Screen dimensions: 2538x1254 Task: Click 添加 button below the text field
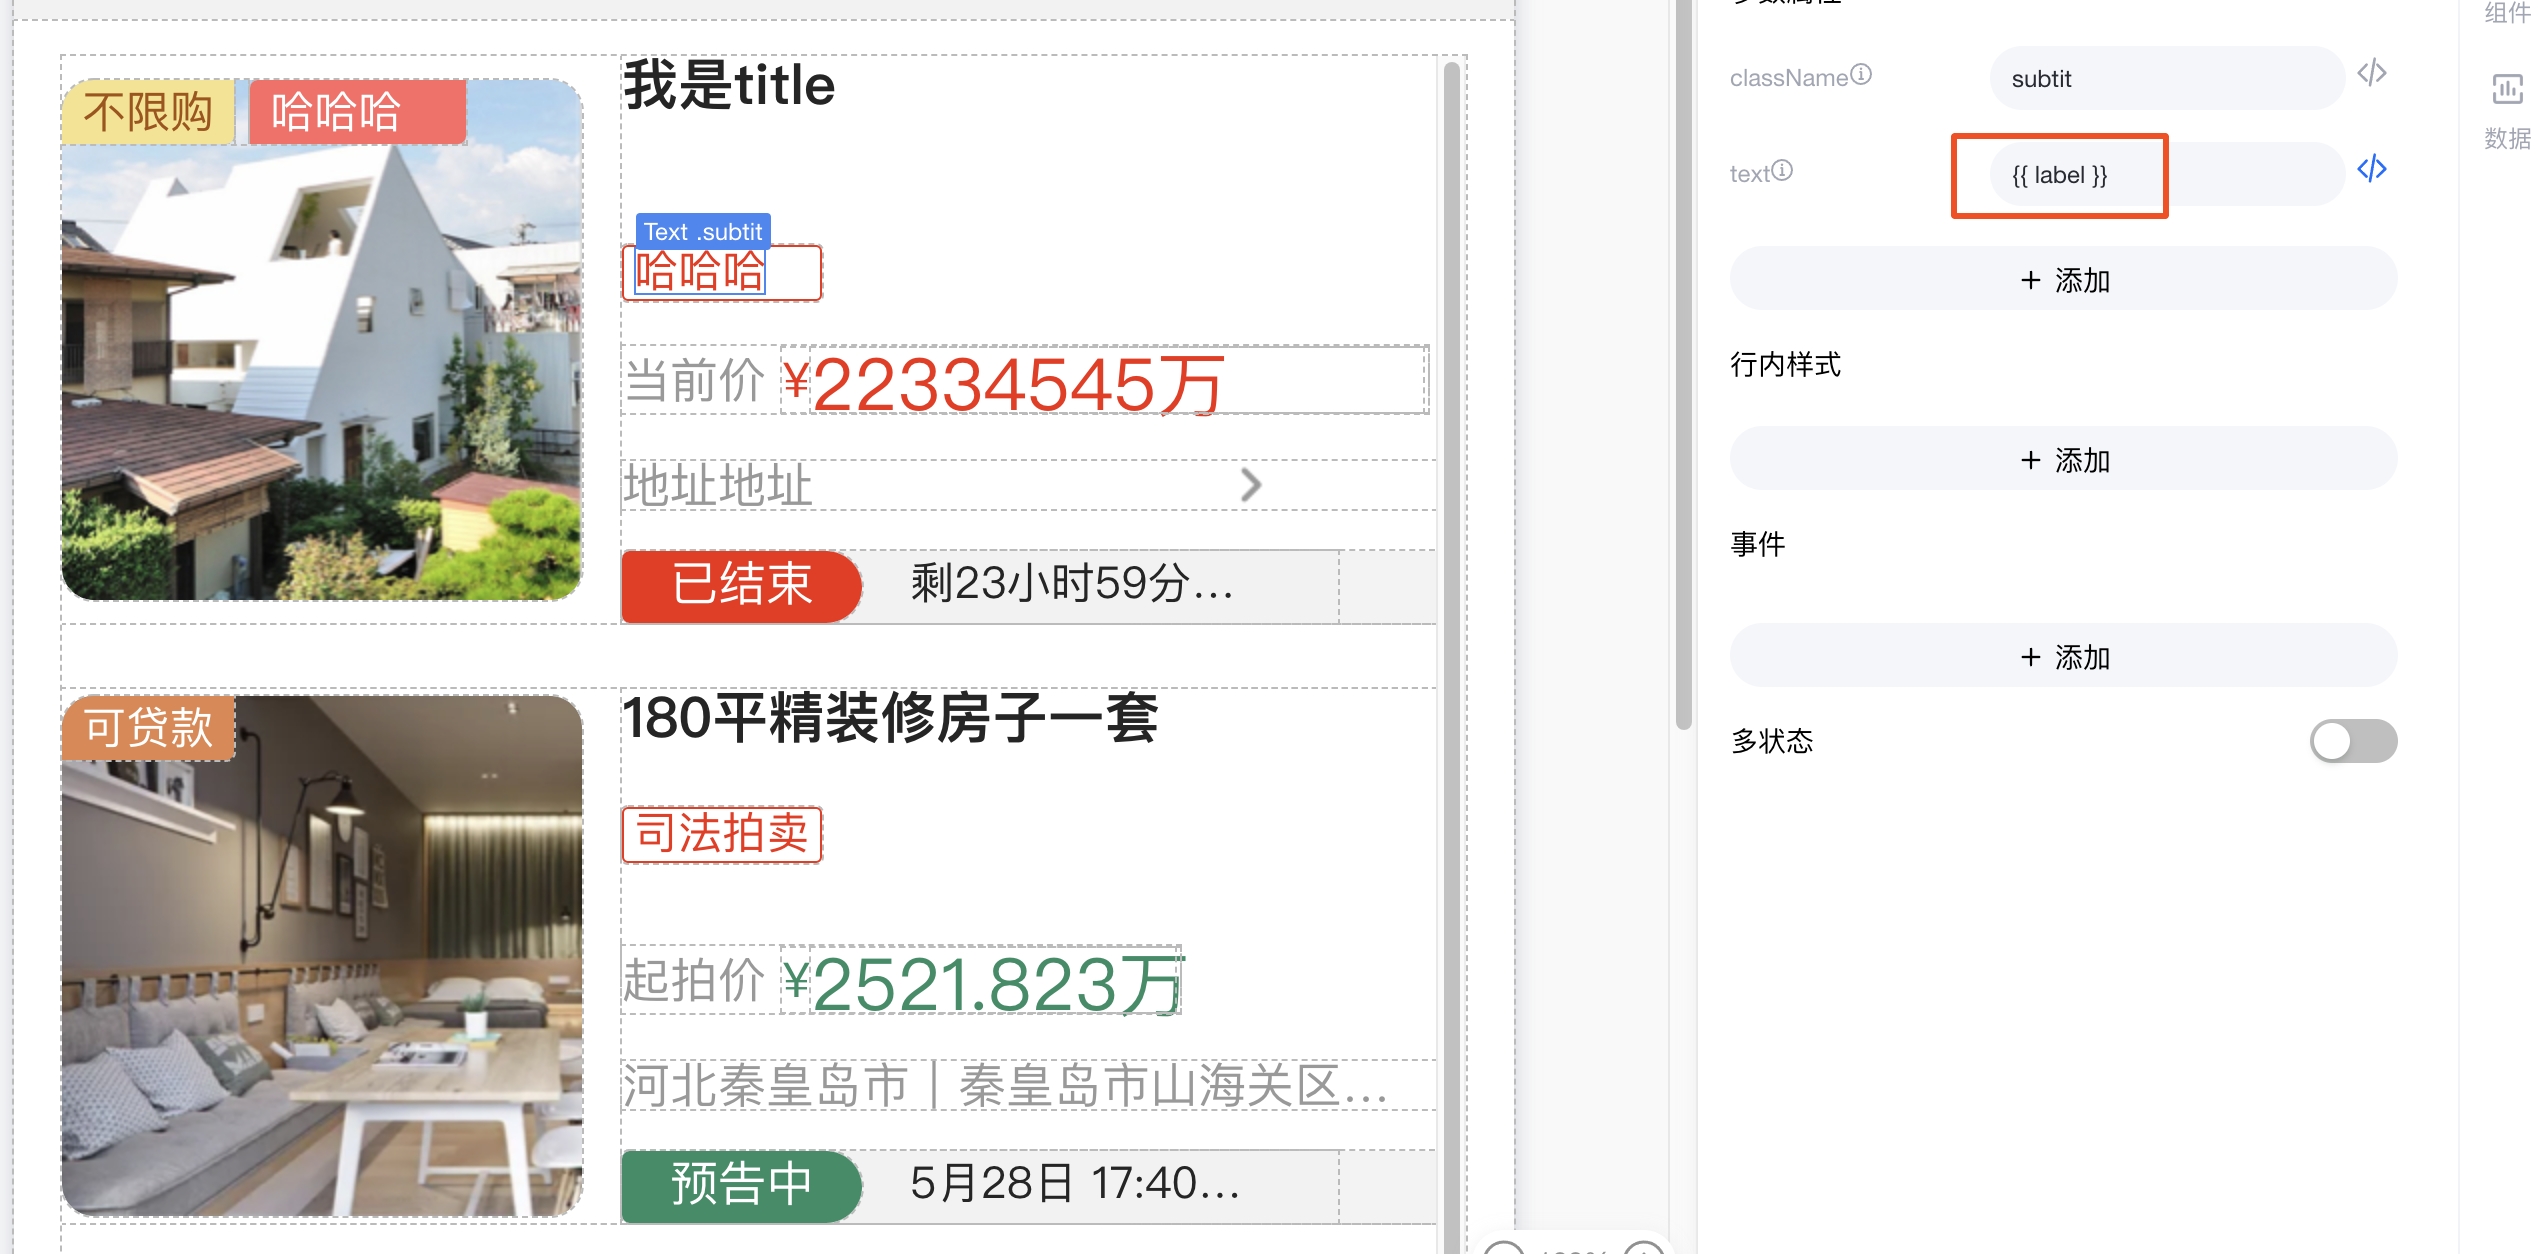tap(2063, 280)
